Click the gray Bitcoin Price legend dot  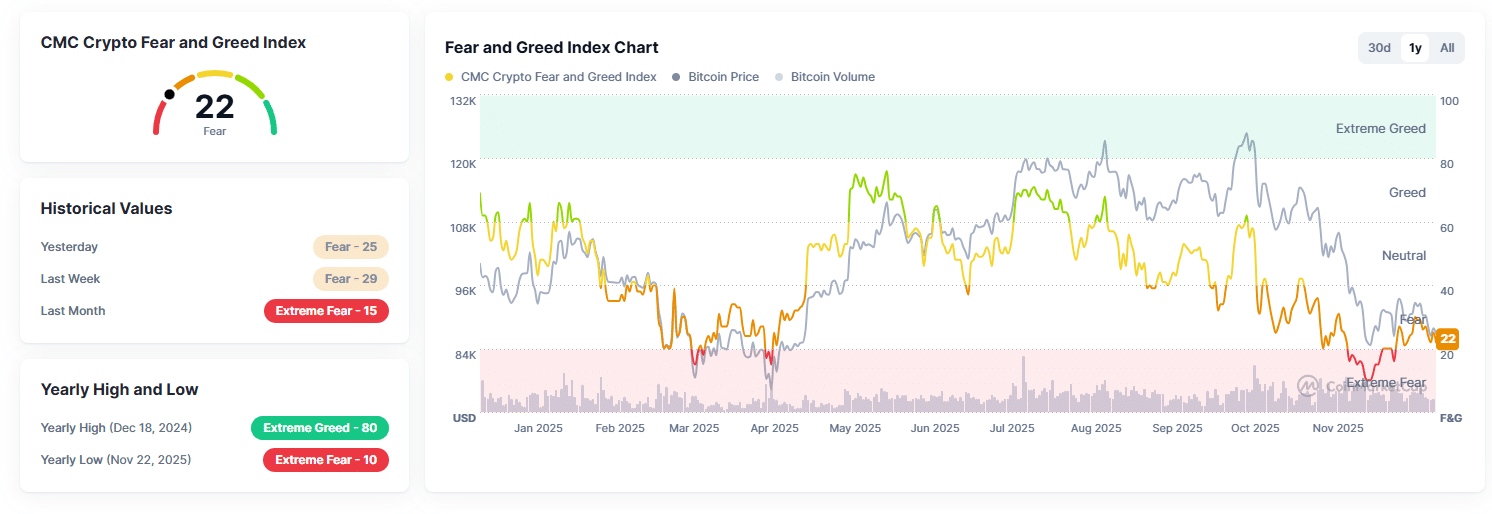(x=677, y=77)
